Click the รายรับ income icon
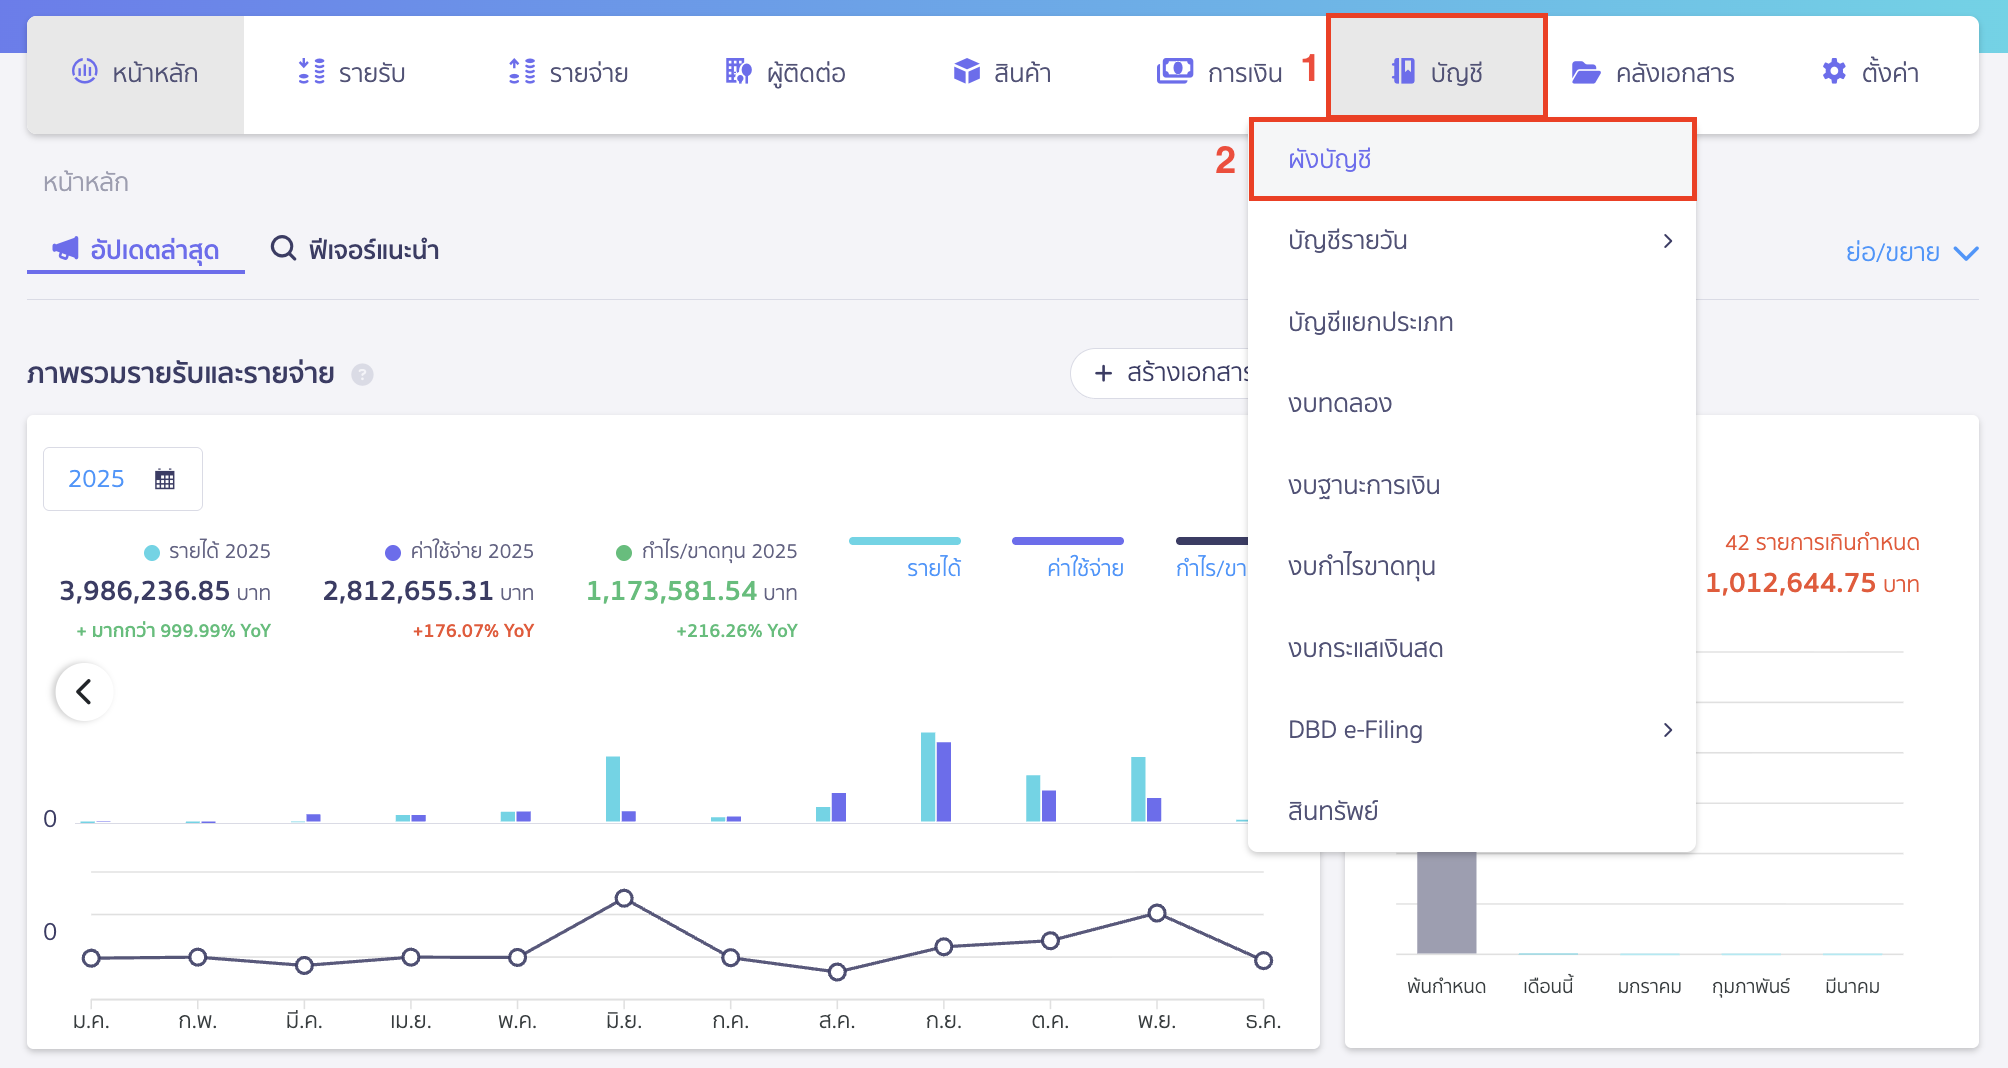Image resolution: width=2008 pixels, height=1068 pixels. [x=312, y=72]
